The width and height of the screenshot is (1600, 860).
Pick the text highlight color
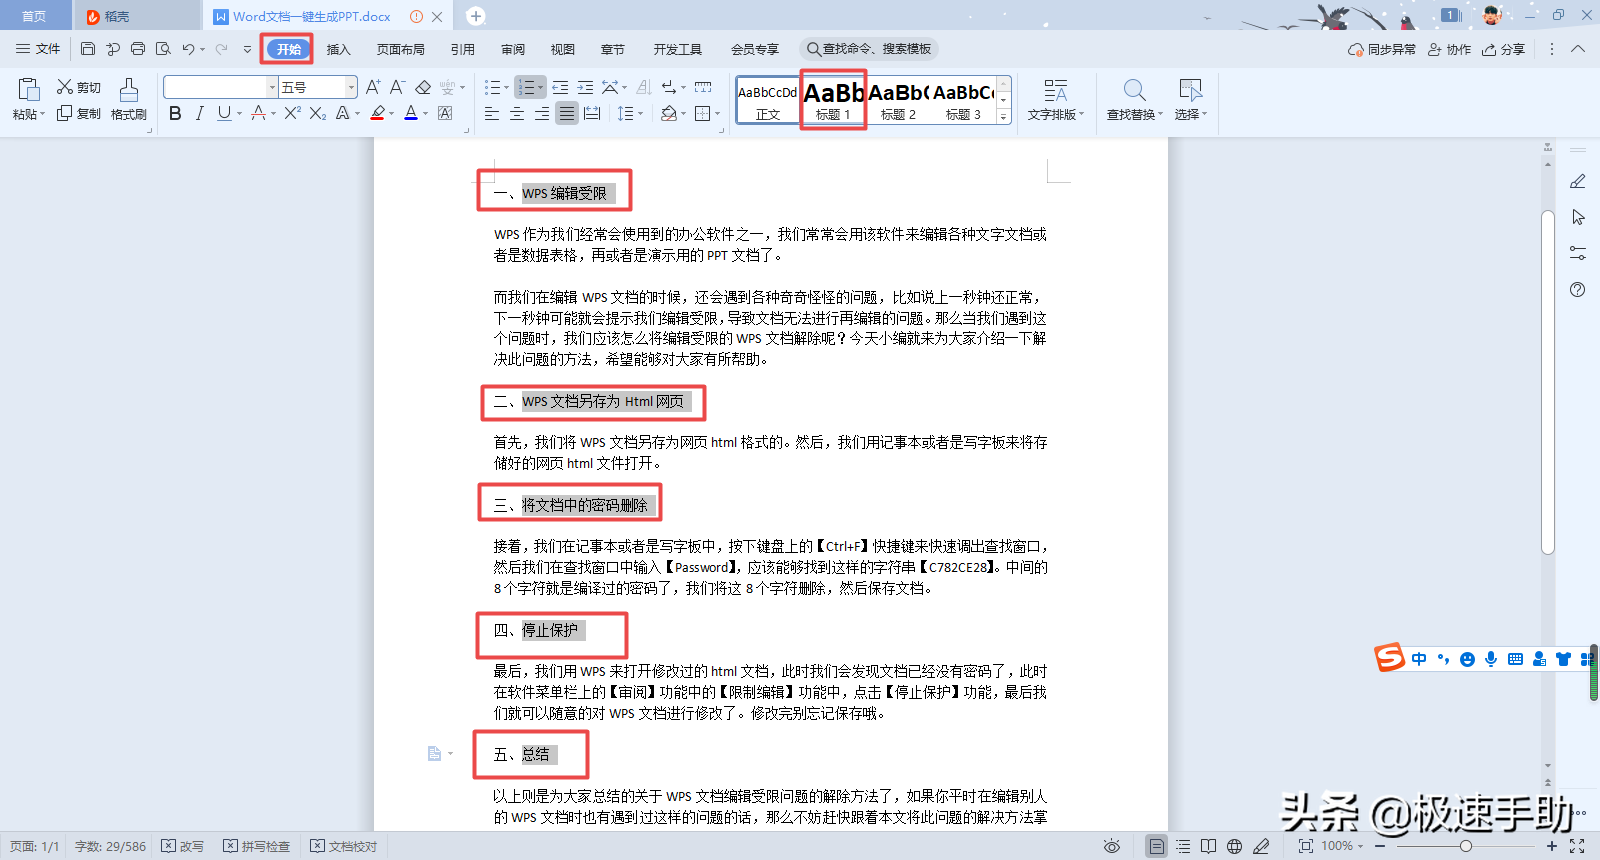[x=378, y=113]
